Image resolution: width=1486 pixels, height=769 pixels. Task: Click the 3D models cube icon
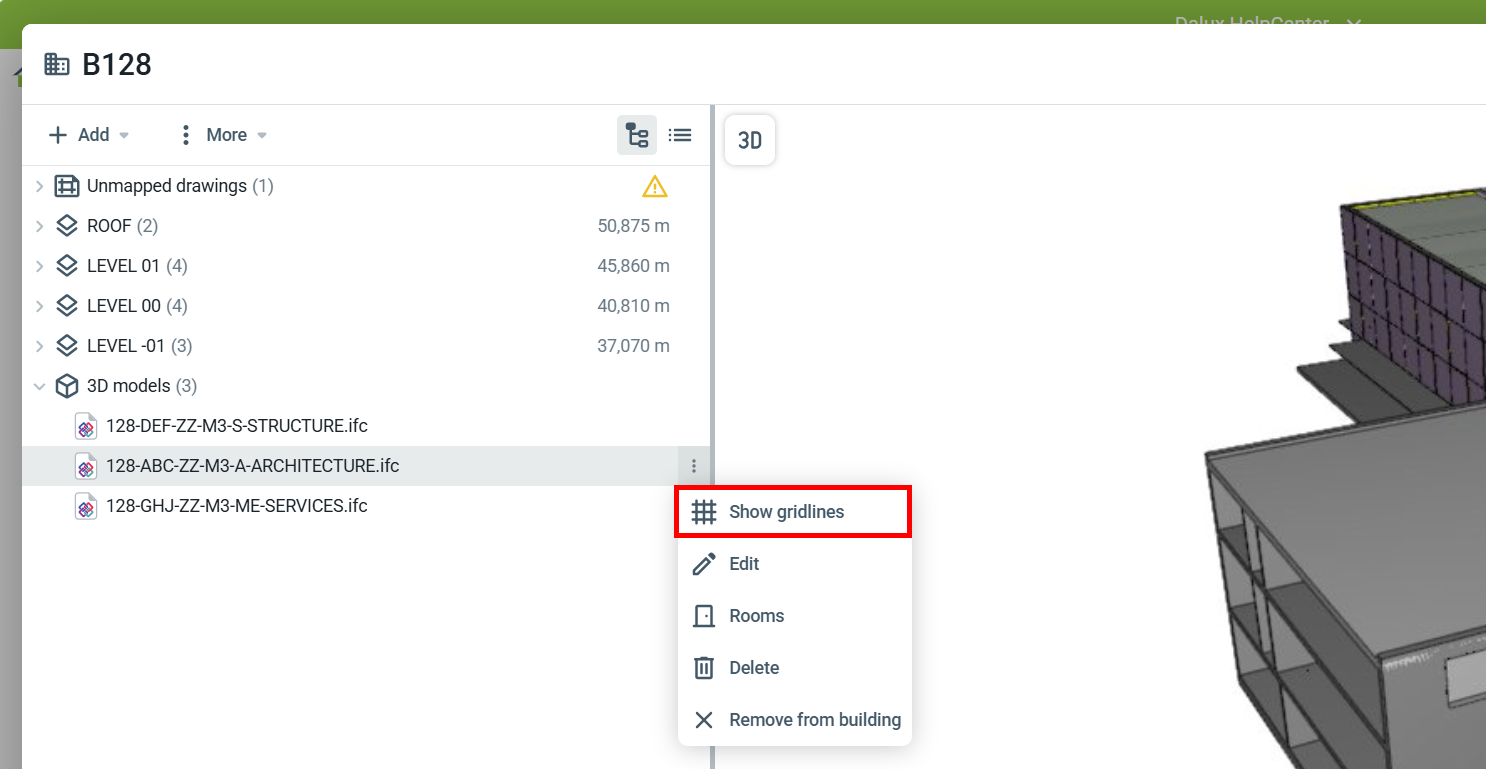tap(67, 386)
